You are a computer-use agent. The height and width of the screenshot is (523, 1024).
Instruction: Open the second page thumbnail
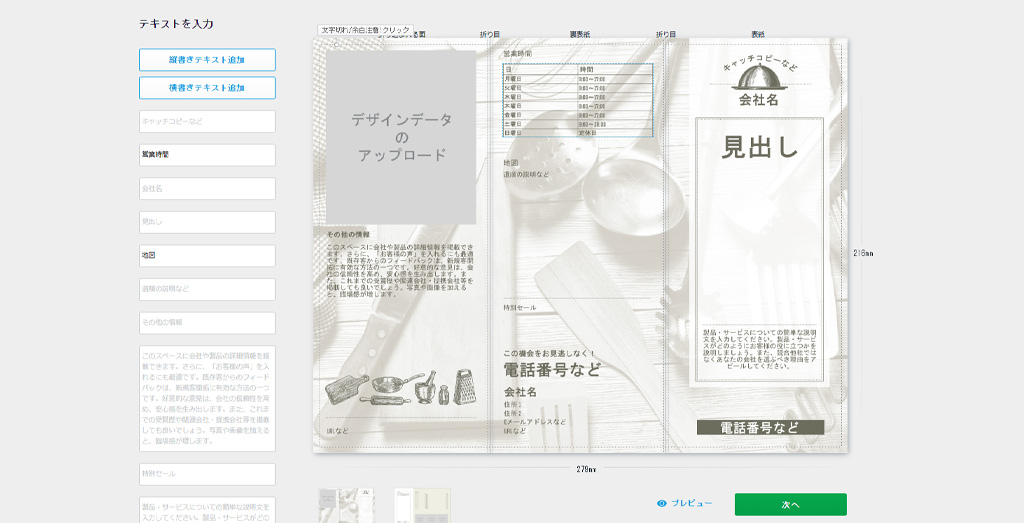[422, 505]
